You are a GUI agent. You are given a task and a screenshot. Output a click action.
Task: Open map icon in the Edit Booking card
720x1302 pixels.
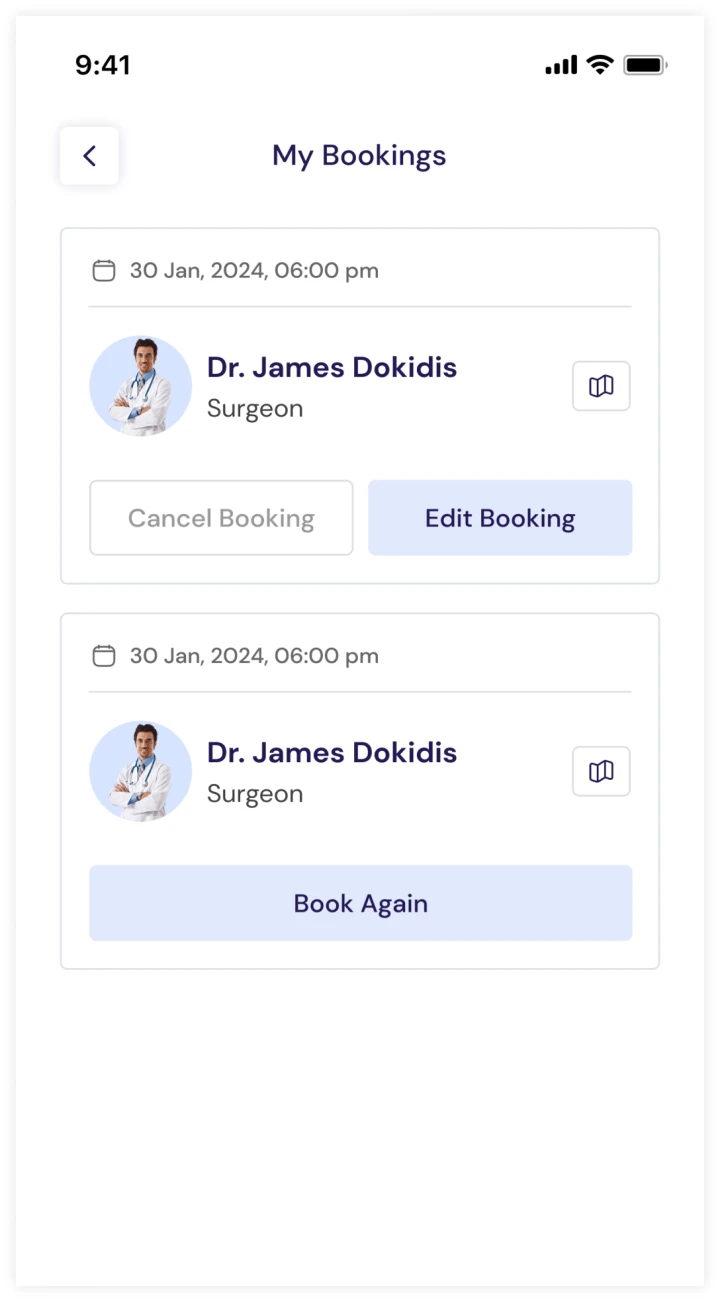601,386
